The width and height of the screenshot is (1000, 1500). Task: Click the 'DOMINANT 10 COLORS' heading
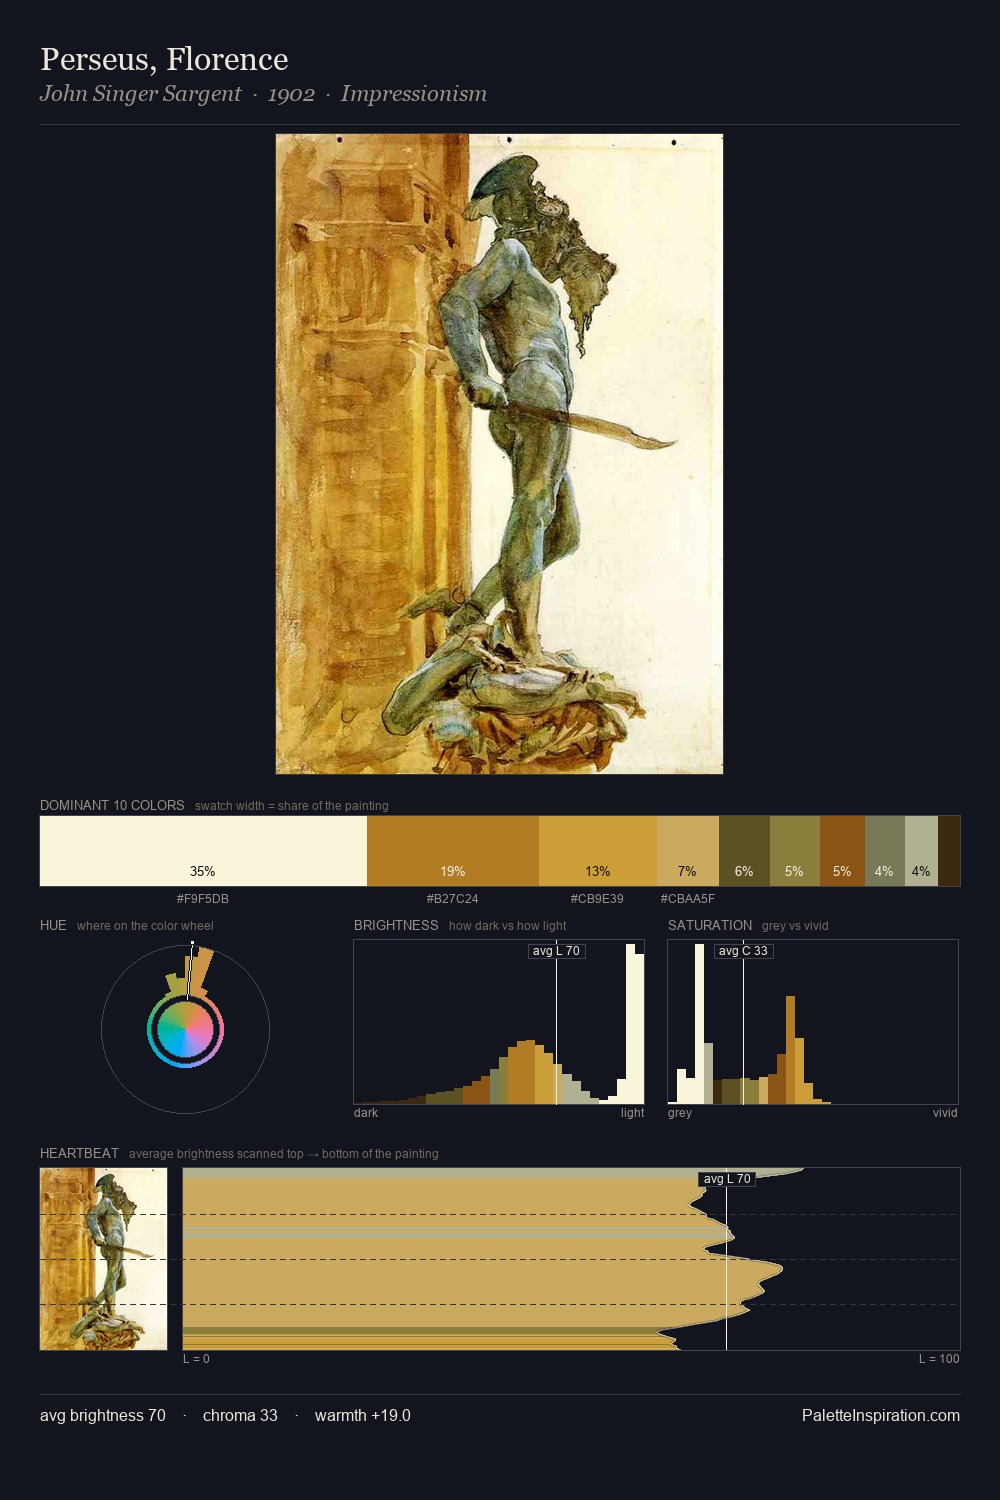click(x=112, y=805)
